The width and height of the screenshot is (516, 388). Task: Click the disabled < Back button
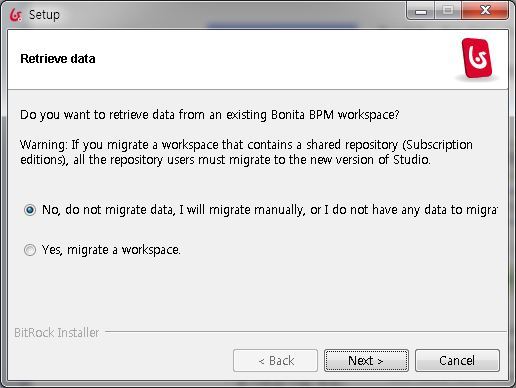point(275,361)
